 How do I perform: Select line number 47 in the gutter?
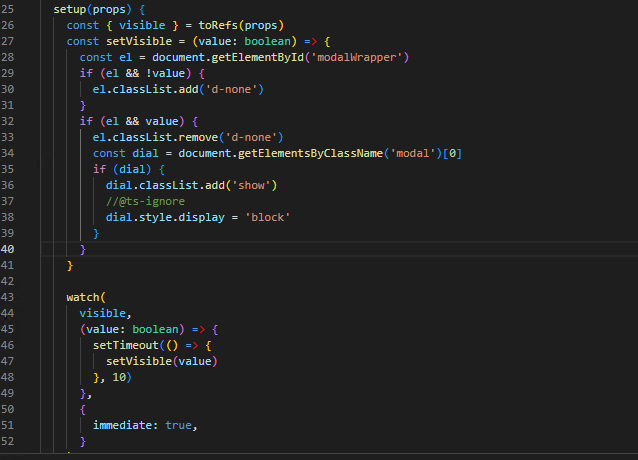click(7, 361)
